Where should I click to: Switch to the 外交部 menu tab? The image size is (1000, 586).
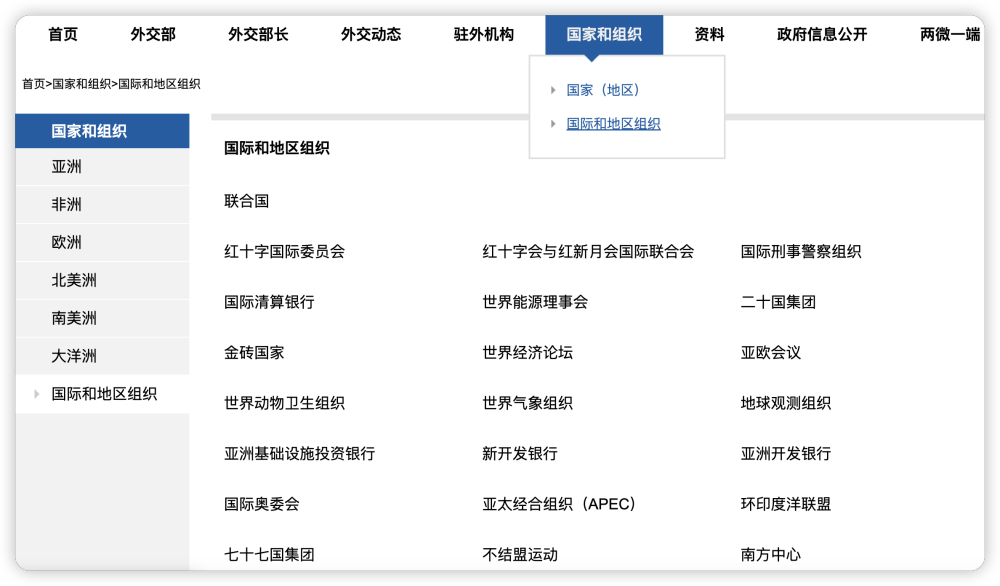[152, 33]
